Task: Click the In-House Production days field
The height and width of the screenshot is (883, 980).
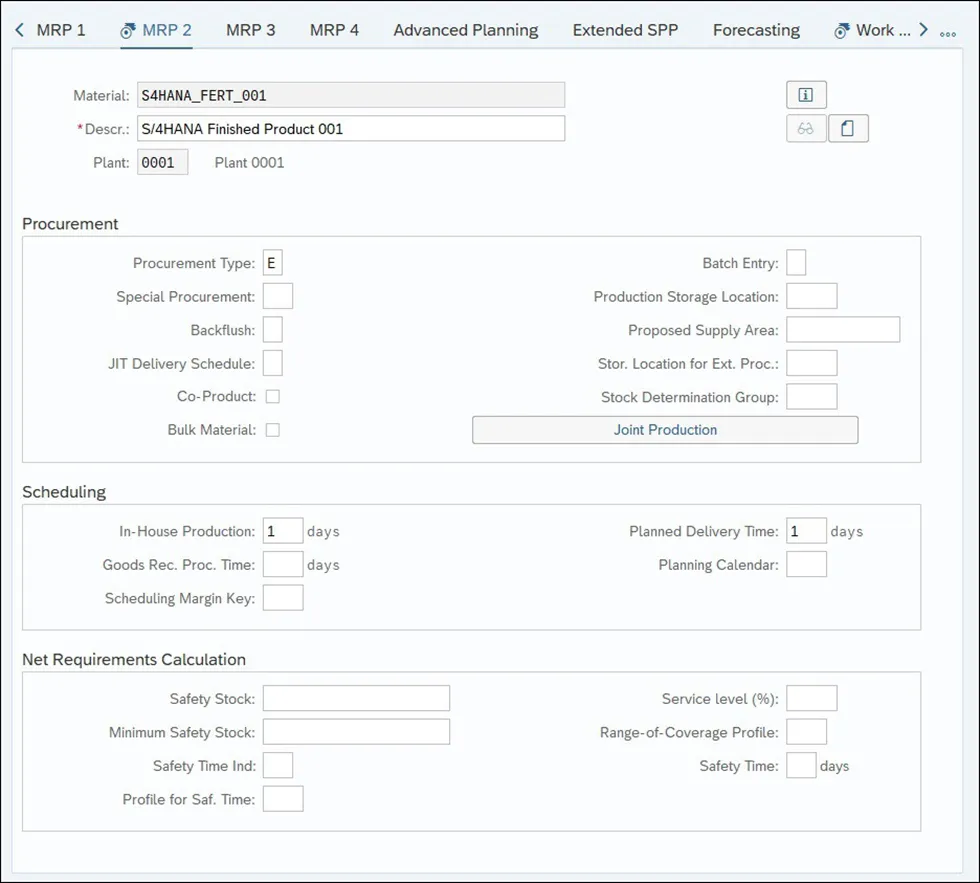Action: click(x=282, y=531)
